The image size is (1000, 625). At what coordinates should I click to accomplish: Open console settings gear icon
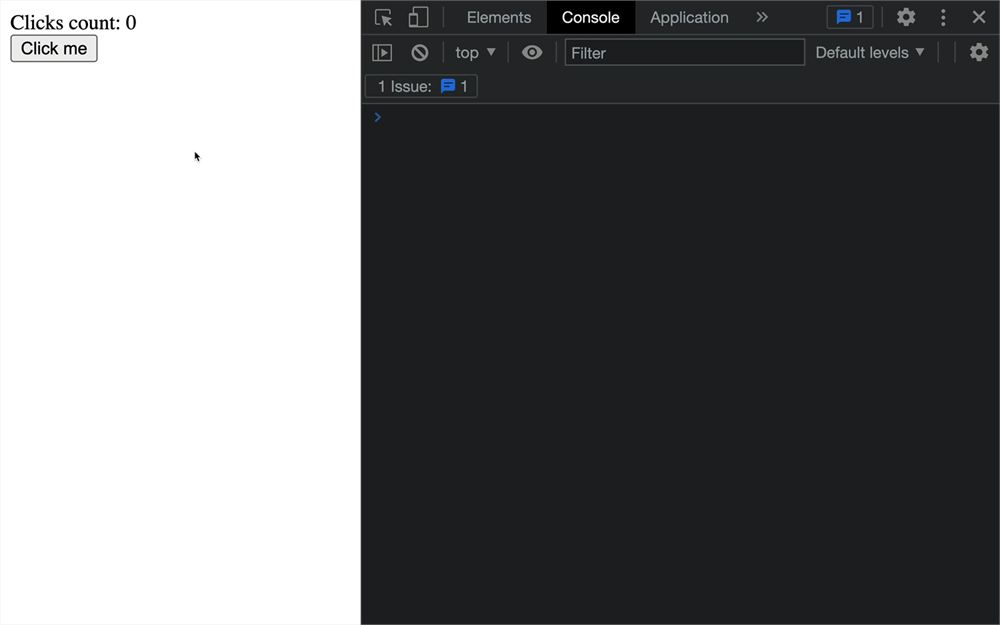point(978,52)
